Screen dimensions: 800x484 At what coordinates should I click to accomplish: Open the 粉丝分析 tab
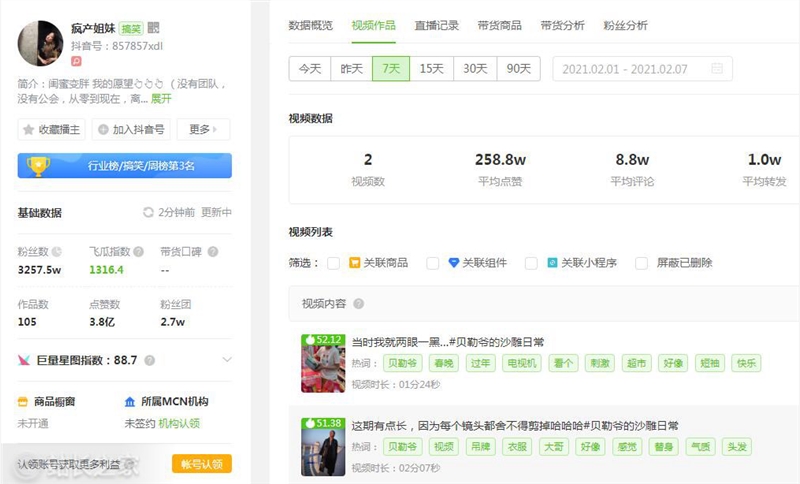point(625,25)
